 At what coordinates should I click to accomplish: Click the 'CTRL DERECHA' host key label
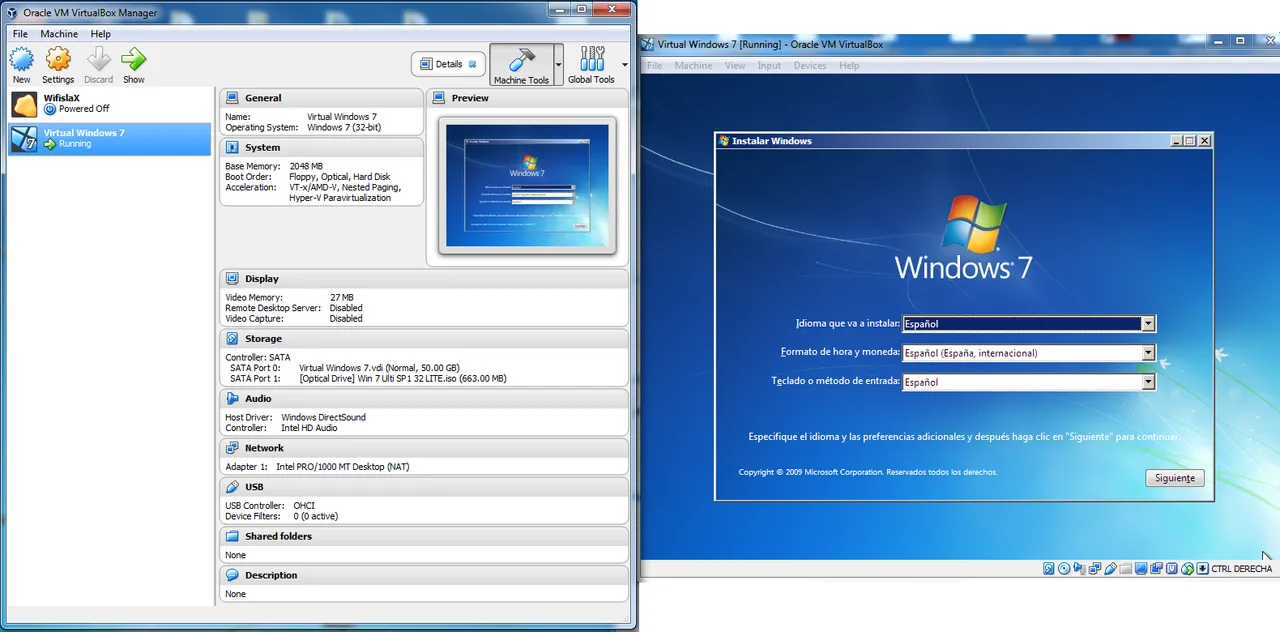[1242, 569]
